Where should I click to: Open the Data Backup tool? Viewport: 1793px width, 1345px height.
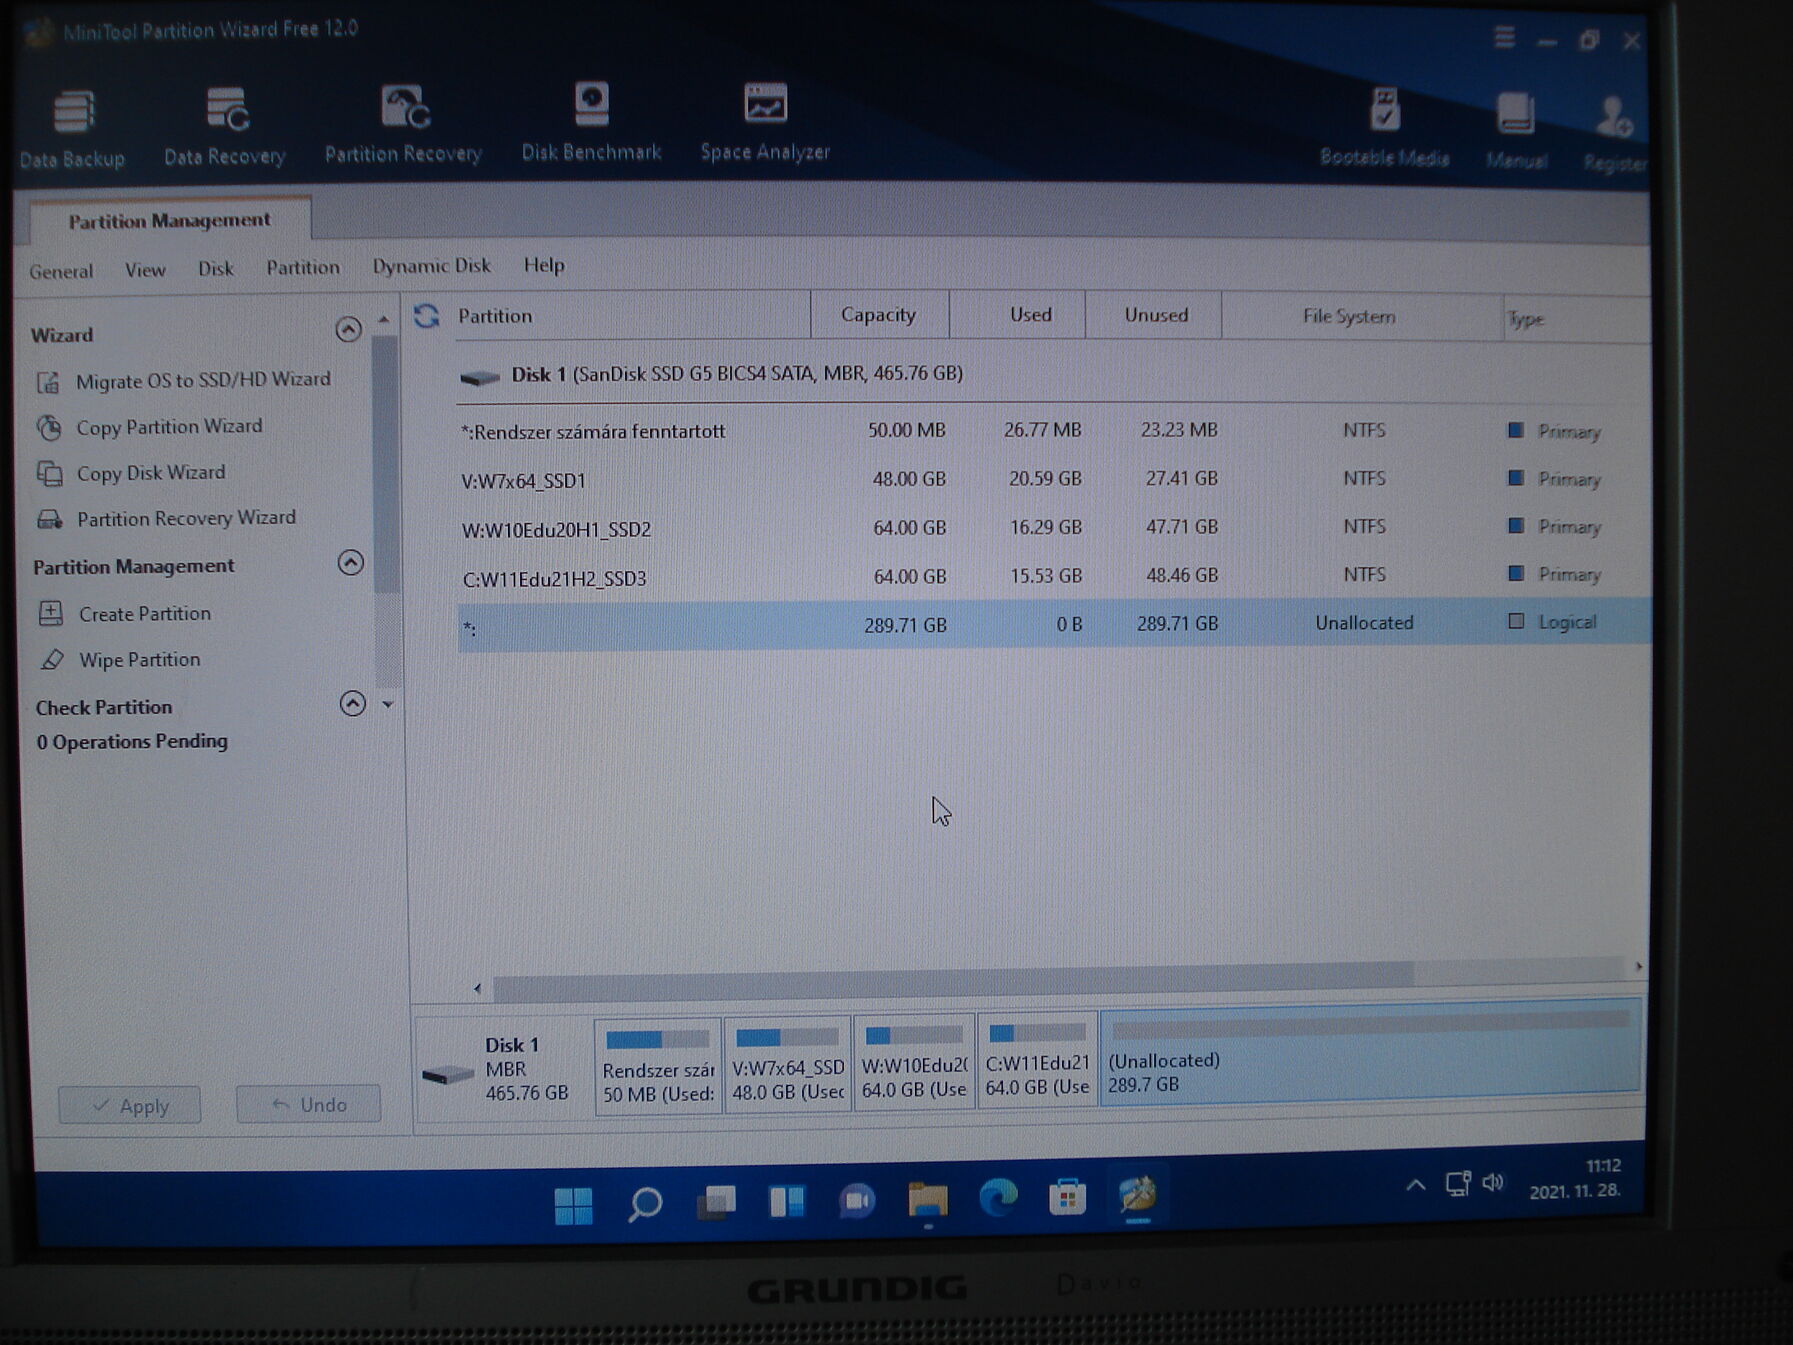click(x=72, y=128)
